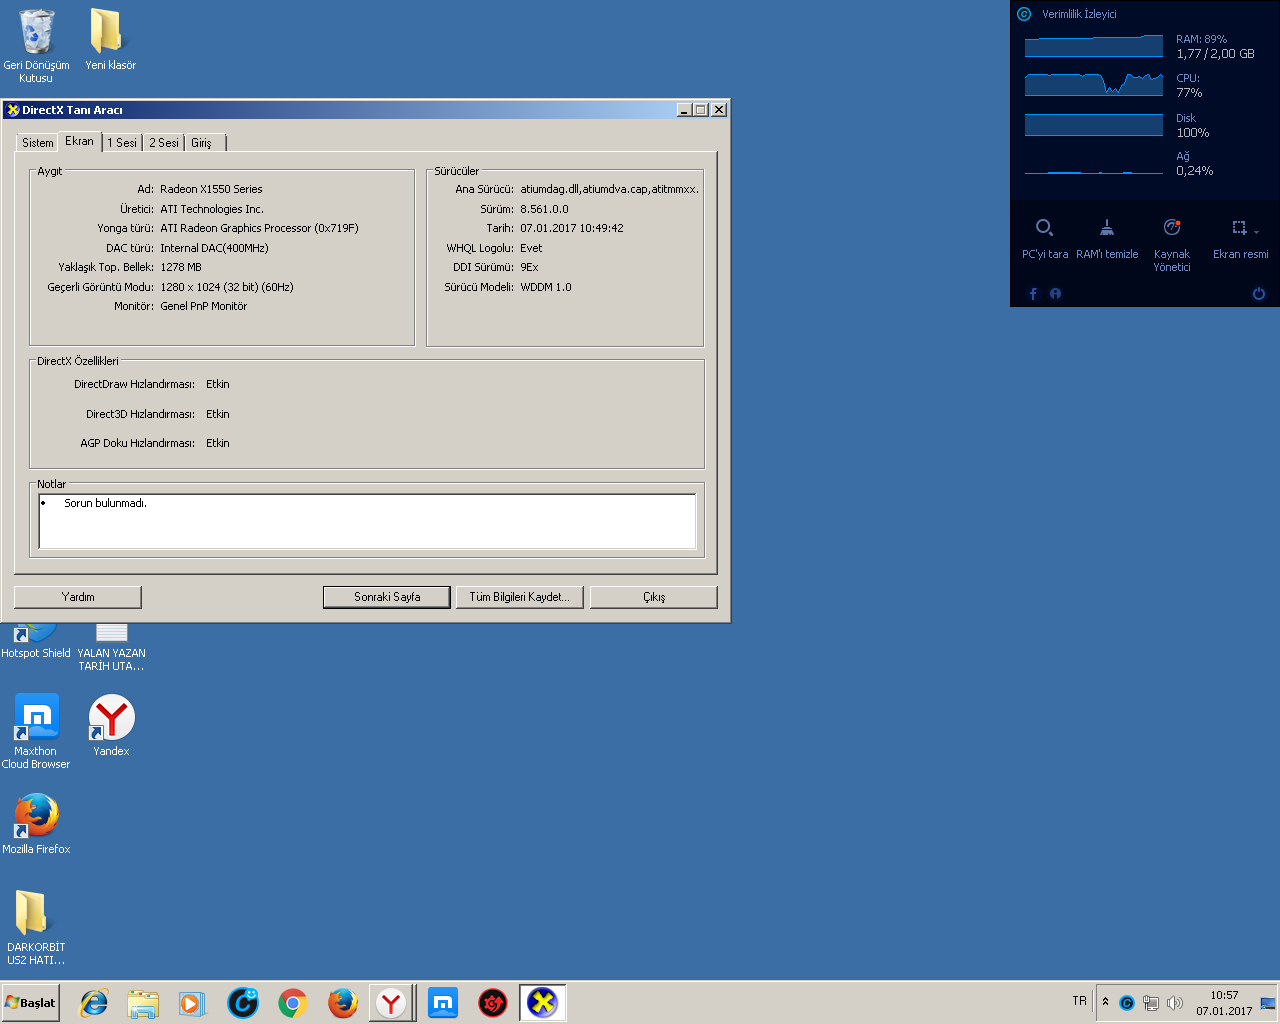
Task: Click the CPU usage graph
Action: pos(1094,85)
